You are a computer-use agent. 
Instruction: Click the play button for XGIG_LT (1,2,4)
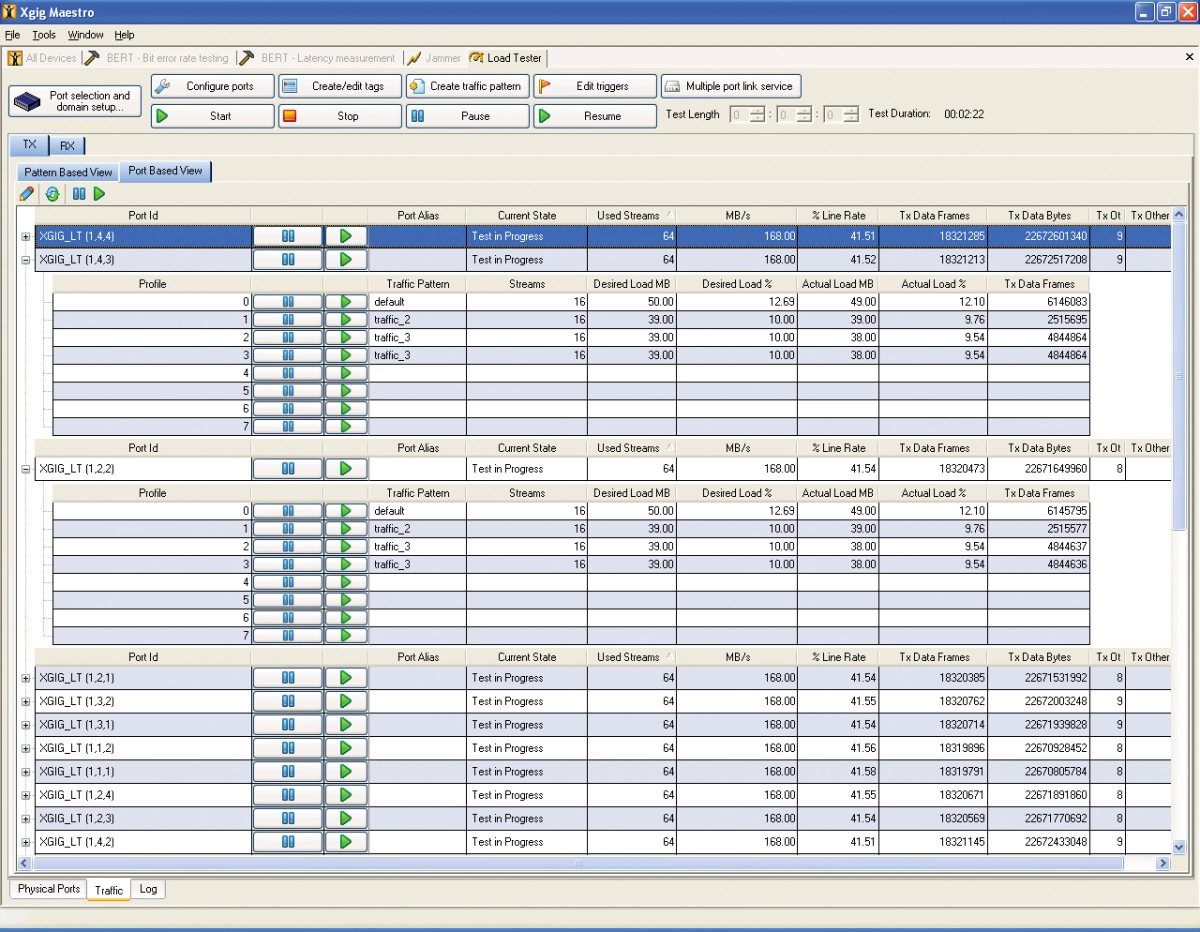point(346,794)
